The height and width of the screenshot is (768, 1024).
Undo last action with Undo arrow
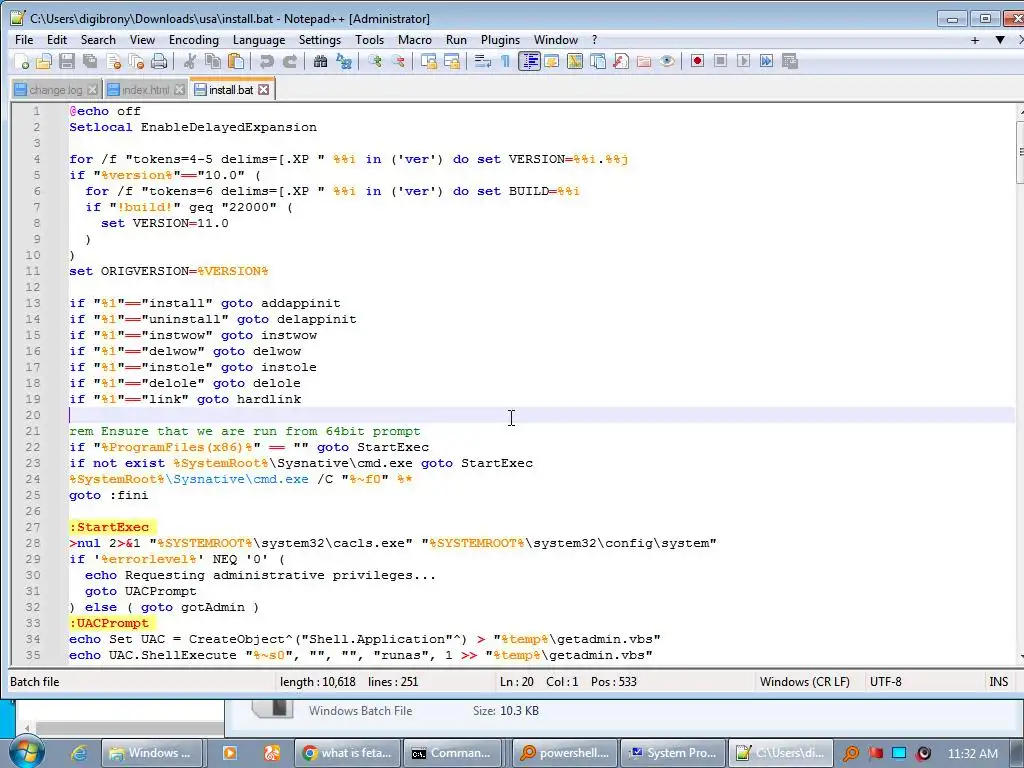pyautogui.click(x=266, y=61)
